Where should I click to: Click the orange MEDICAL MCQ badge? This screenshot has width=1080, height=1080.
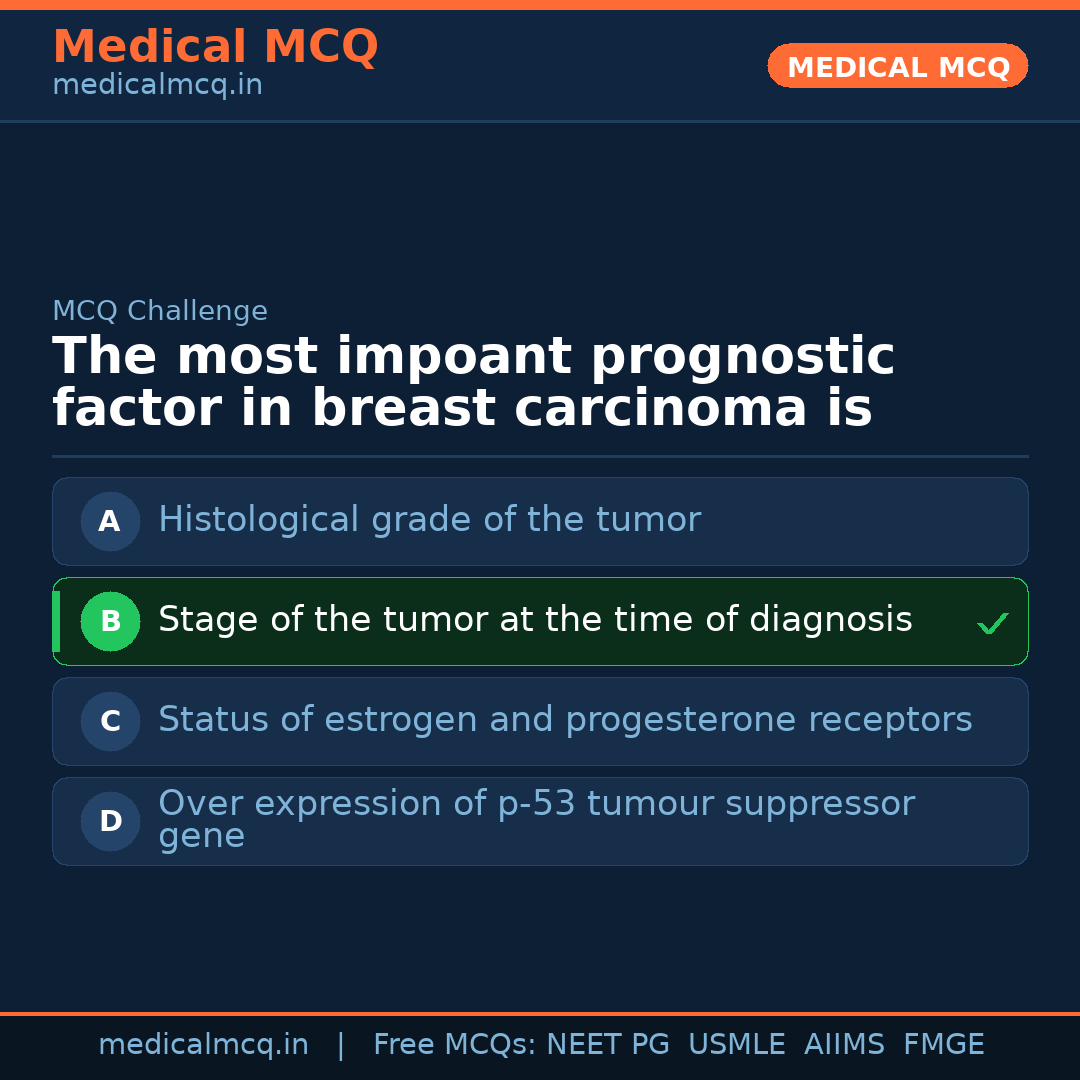coord(897,66)
